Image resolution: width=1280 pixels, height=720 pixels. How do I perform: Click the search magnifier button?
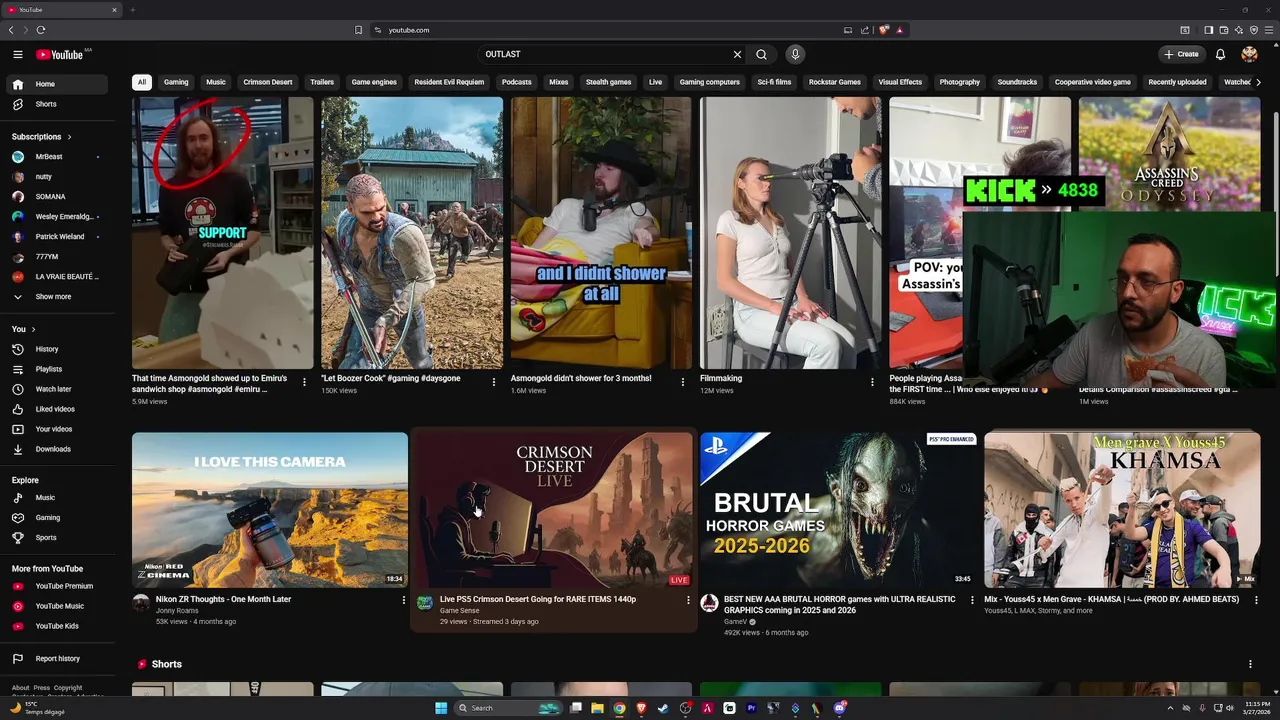[x=761, y=54]
